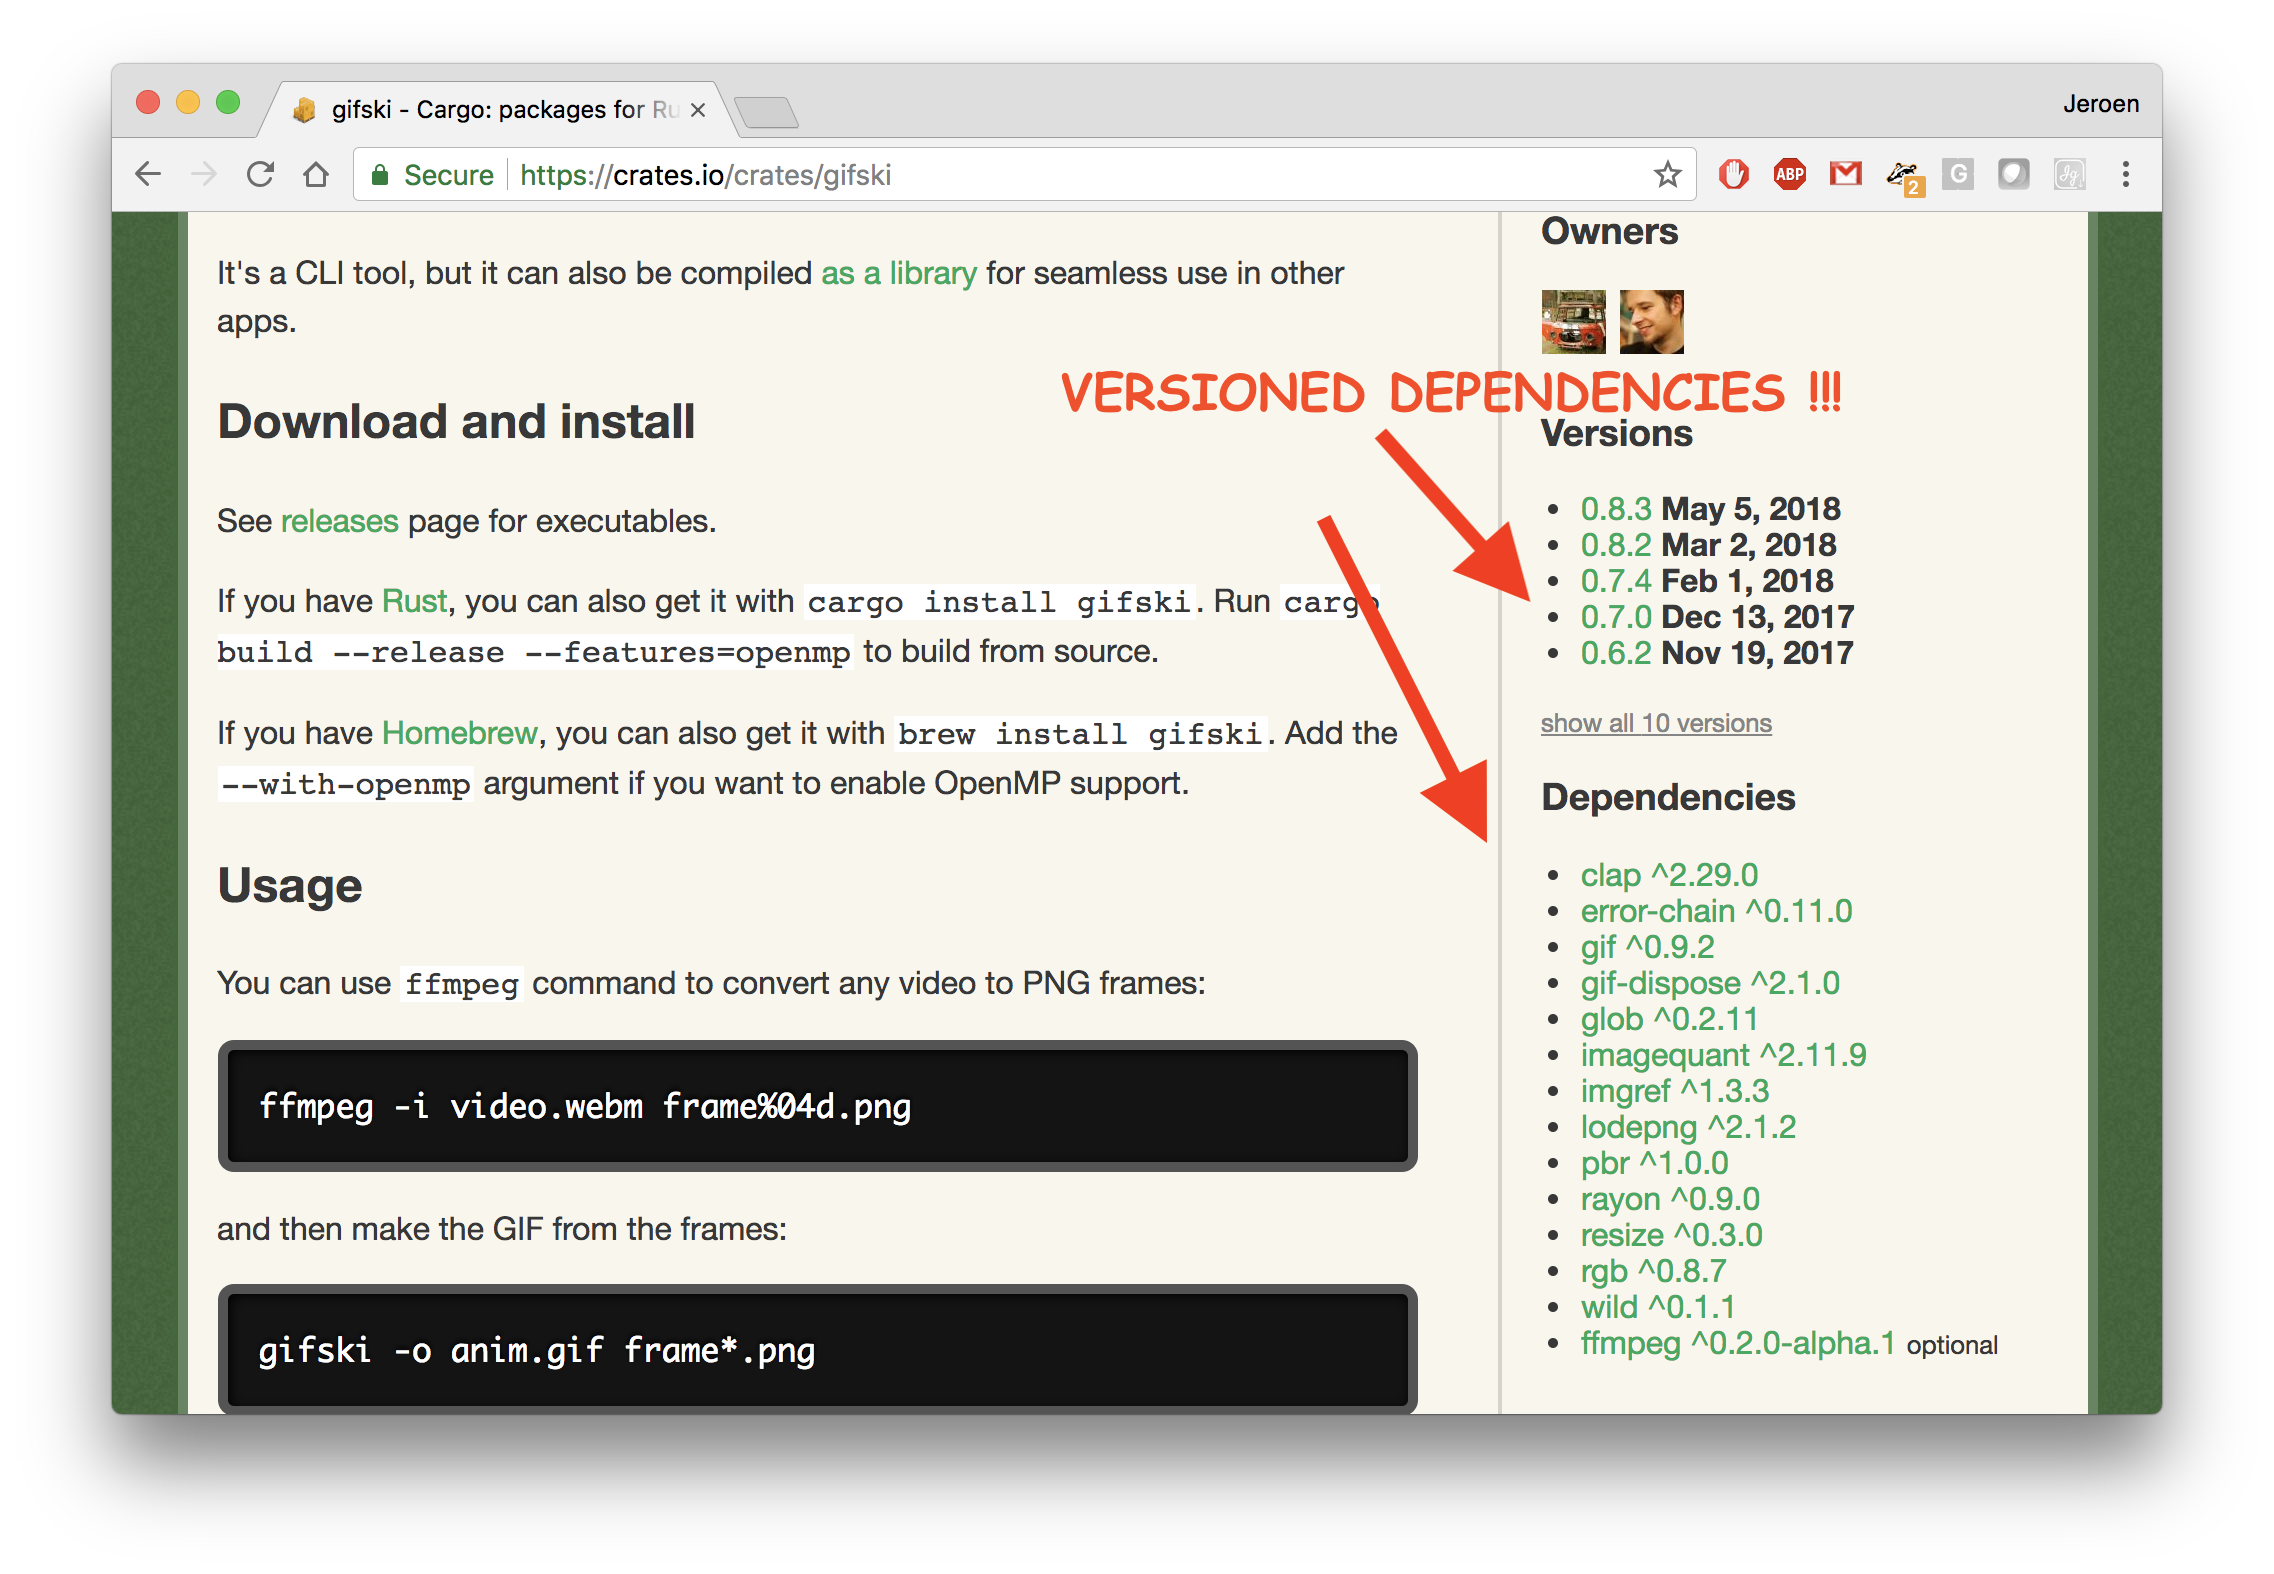
Task: Close the gifski Cargo tab
Action: pos(698,110)
